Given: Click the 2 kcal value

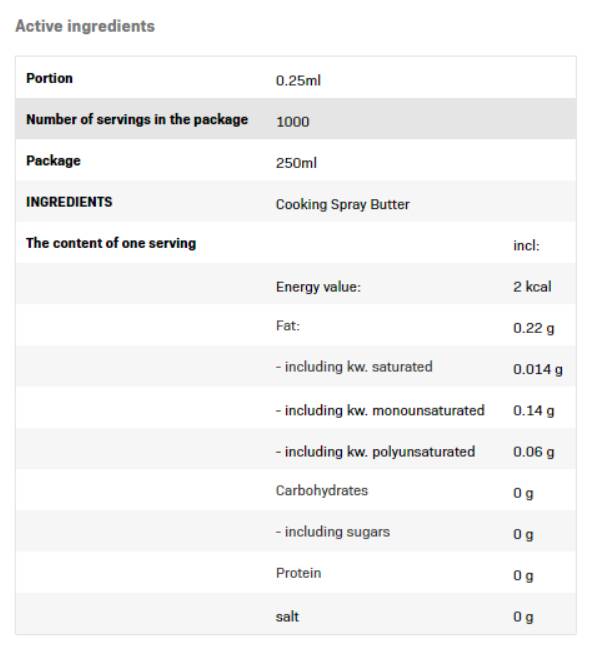Looking at the screenshot, I should (532, 286).
